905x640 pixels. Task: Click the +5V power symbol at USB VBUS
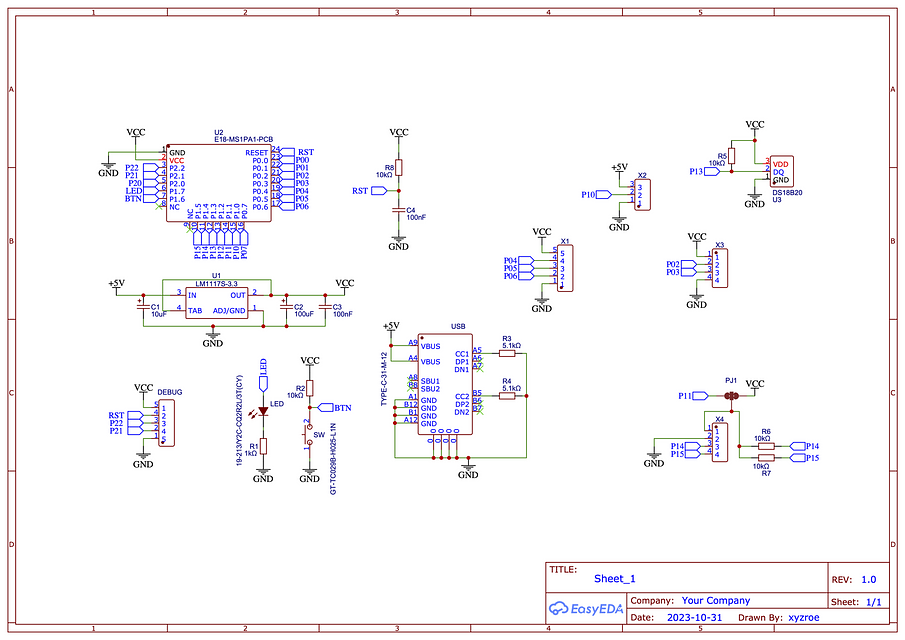pyautogui.click(x=391, y=327)
